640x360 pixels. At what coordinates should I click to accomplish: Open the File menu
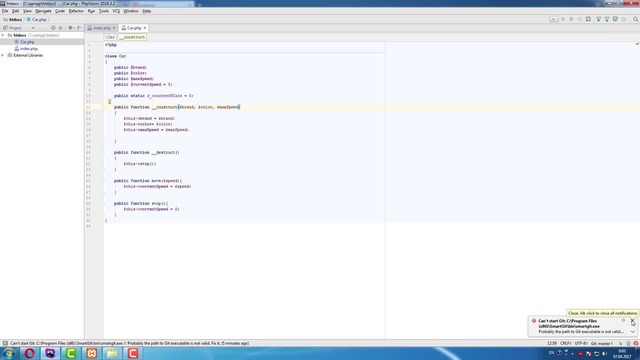5,11
